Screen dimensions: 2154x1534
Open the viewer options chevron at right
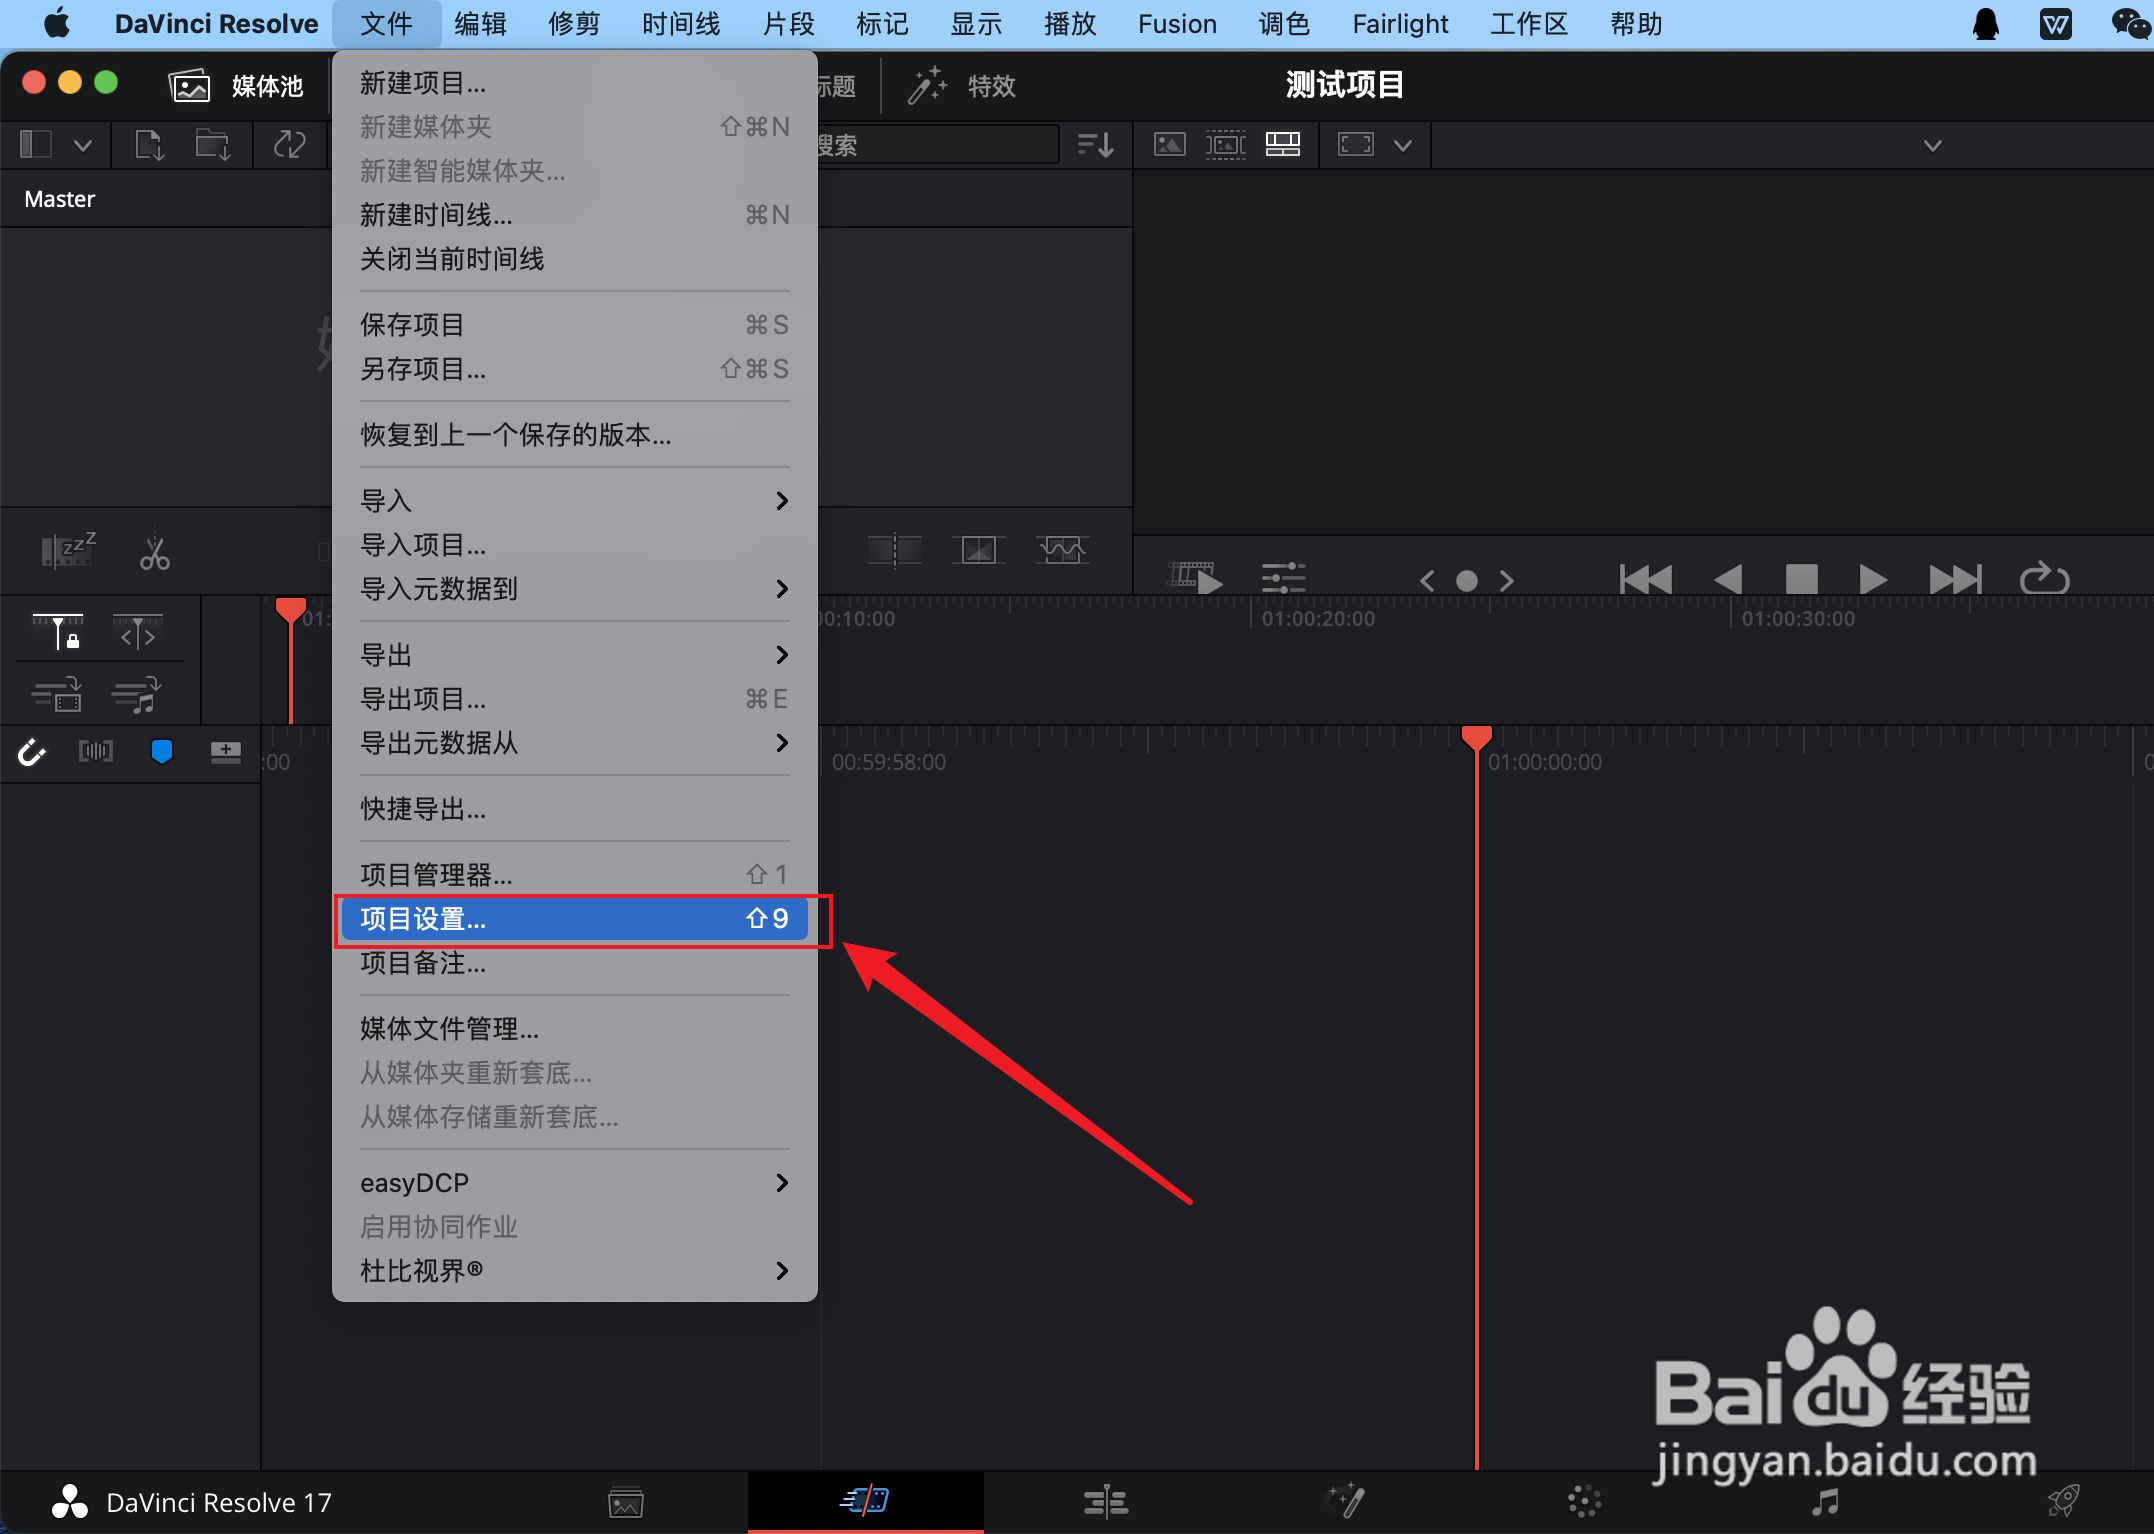pos(1932,146)
